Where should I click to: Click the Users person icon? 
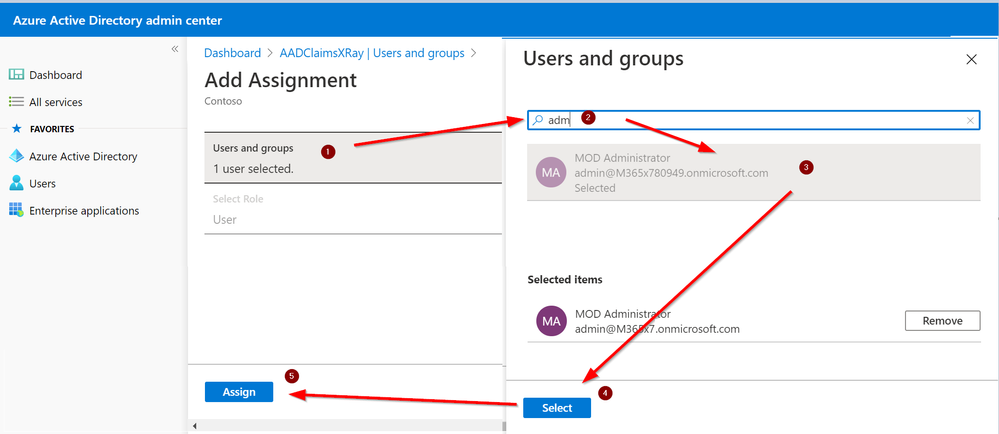coord(16,184)
